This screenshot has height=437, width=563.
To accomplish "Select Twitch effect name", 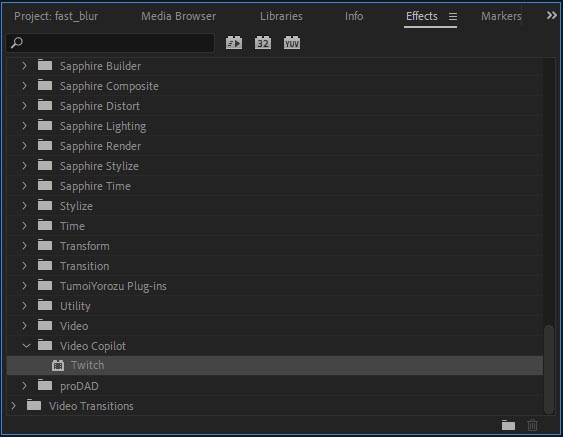I will coord(88,365).
